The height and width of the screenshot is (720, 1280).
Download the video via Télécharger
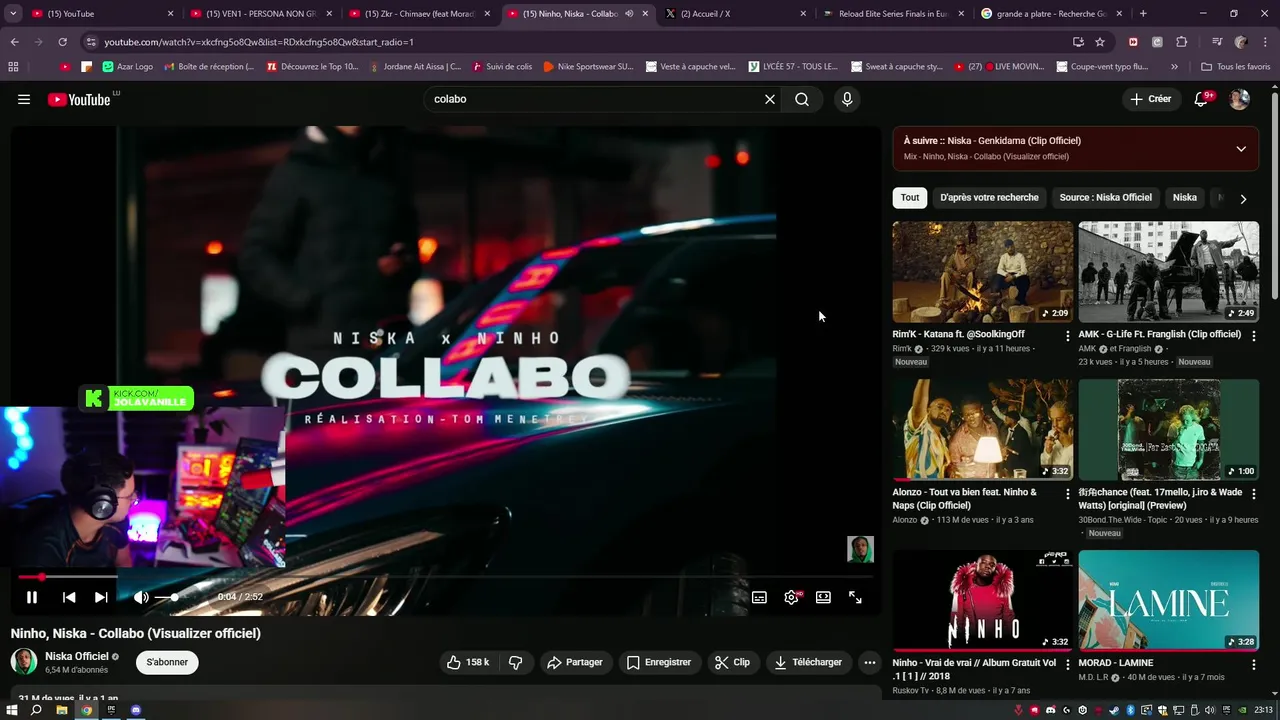808,662
